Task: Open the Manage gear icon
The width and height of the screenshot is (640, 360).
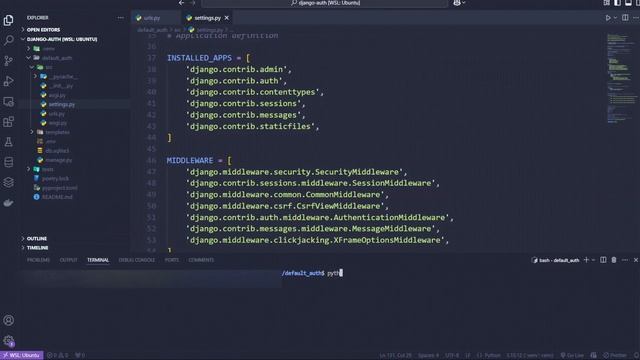Action: pos(8,340)
